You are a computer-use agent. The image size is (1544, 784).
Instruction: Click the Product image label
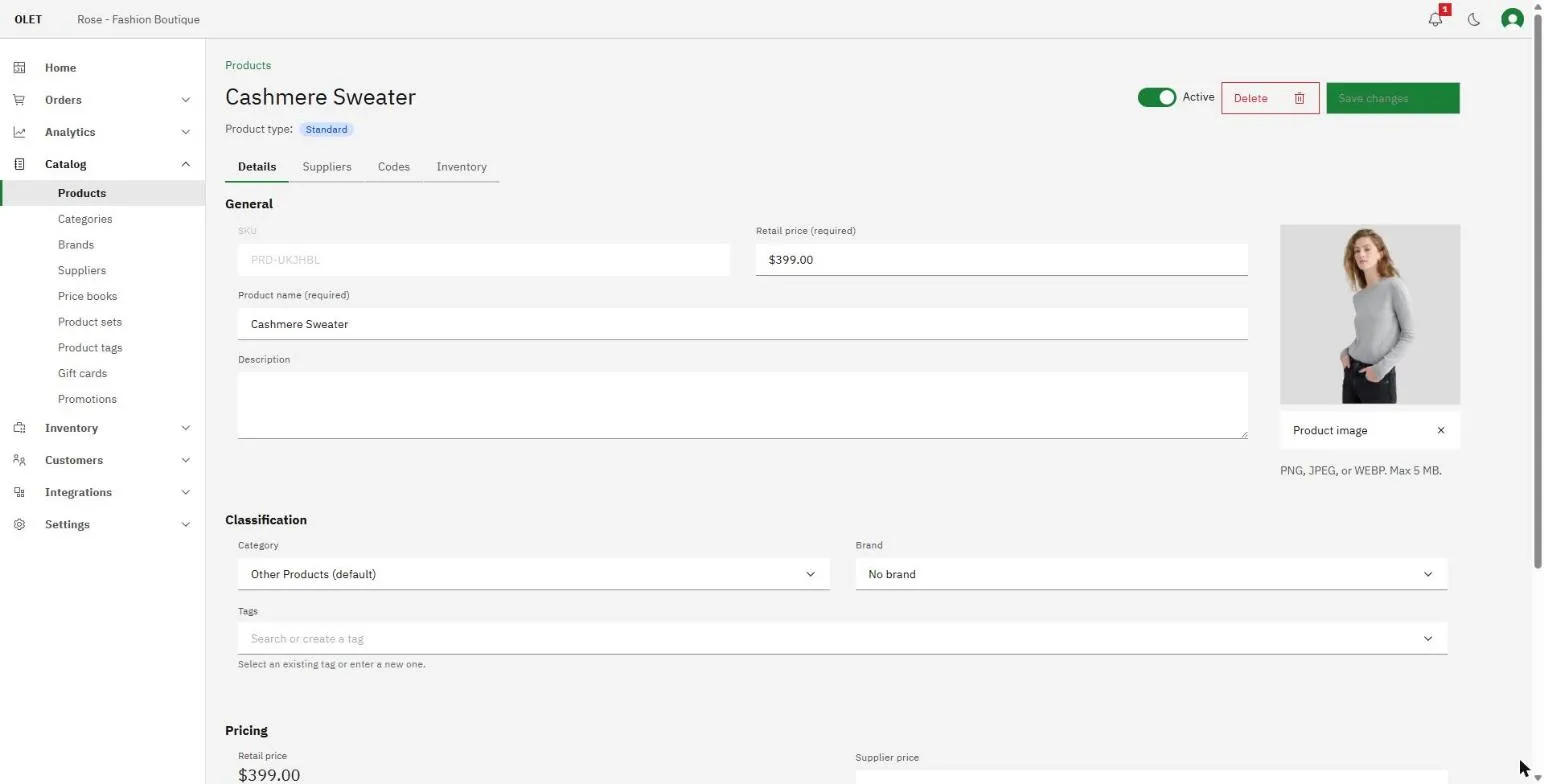(x=1330, y=430)
